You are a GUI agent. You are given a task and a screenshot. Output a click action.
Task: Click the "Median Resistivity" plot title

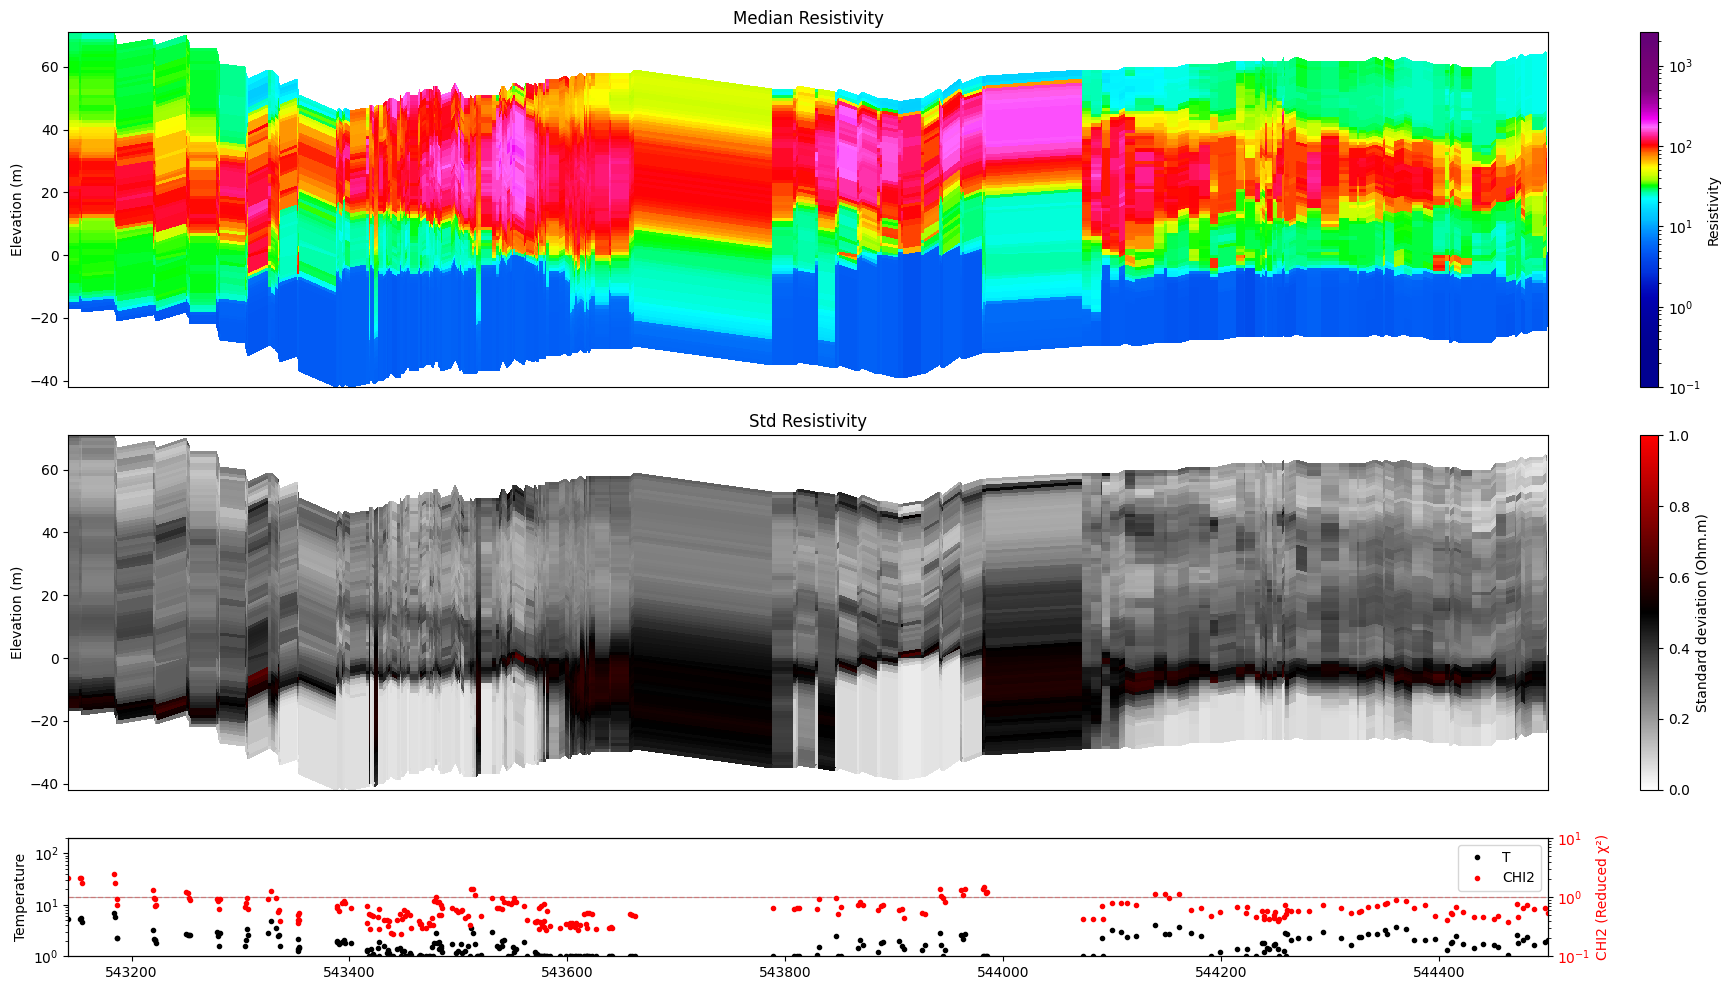click(x=808, y=18)
